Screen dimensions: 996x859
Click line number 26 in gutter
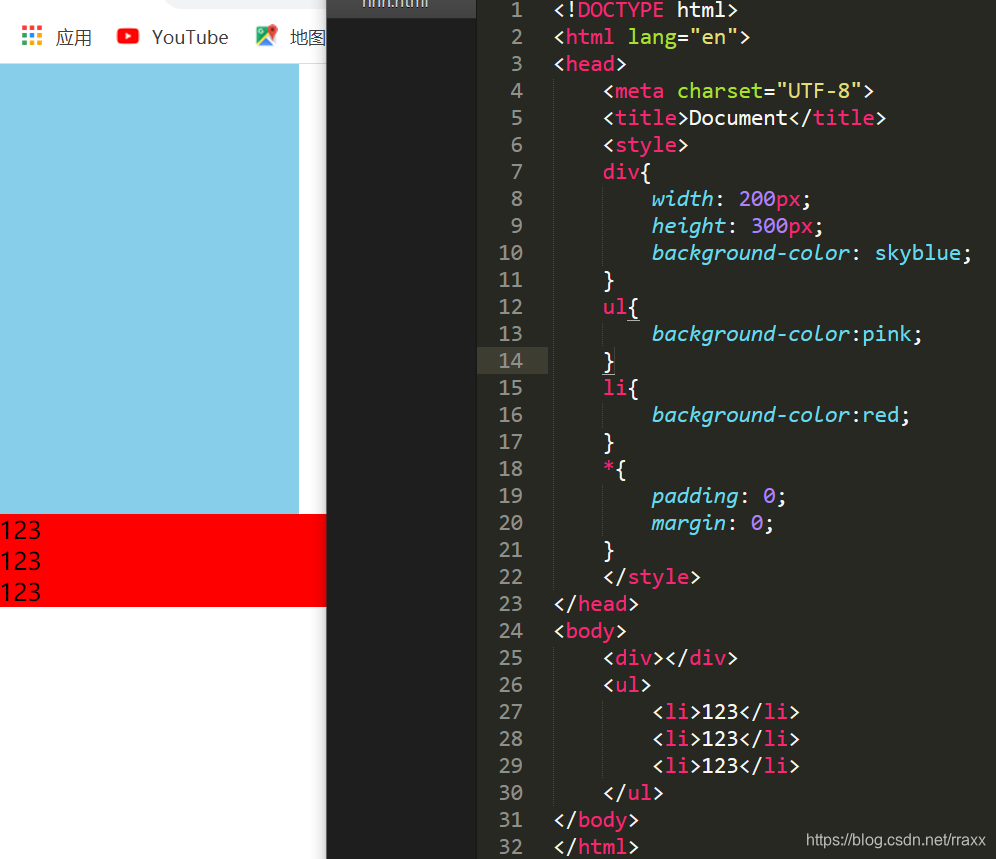point(511,685)
